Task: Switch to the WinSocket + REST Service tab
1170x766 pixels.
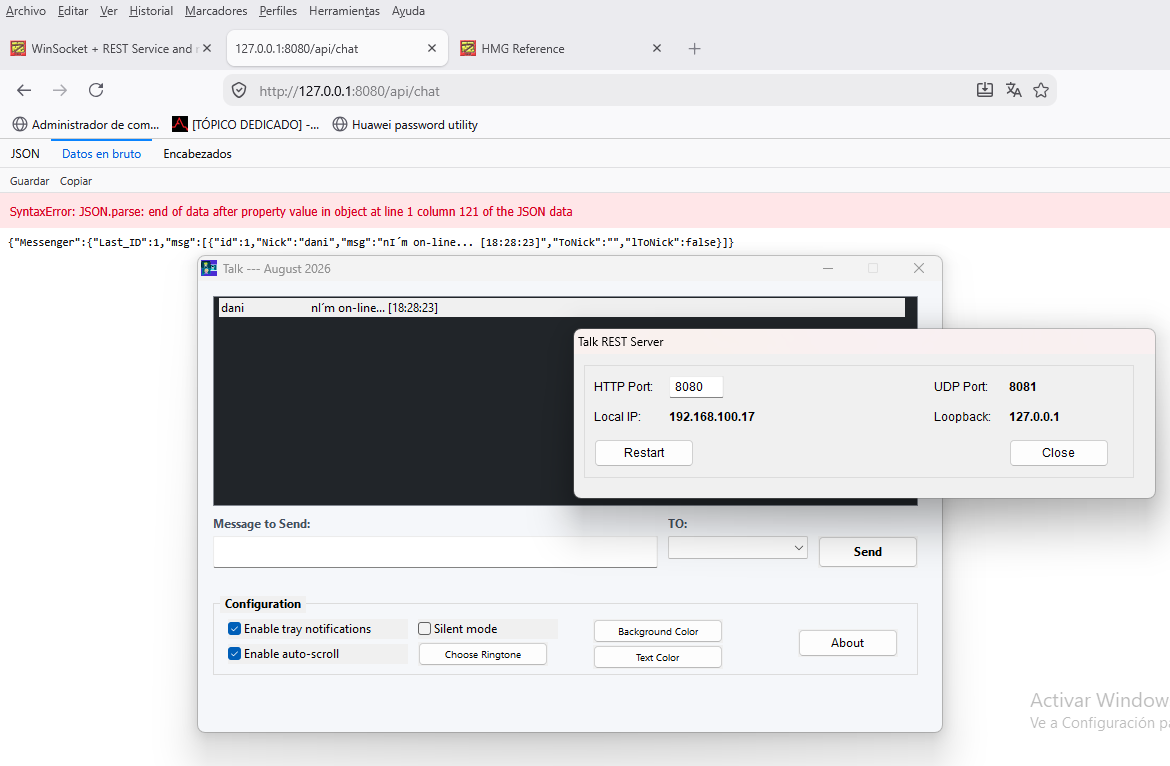Action: pyautogui.click(x=112, y=48)
